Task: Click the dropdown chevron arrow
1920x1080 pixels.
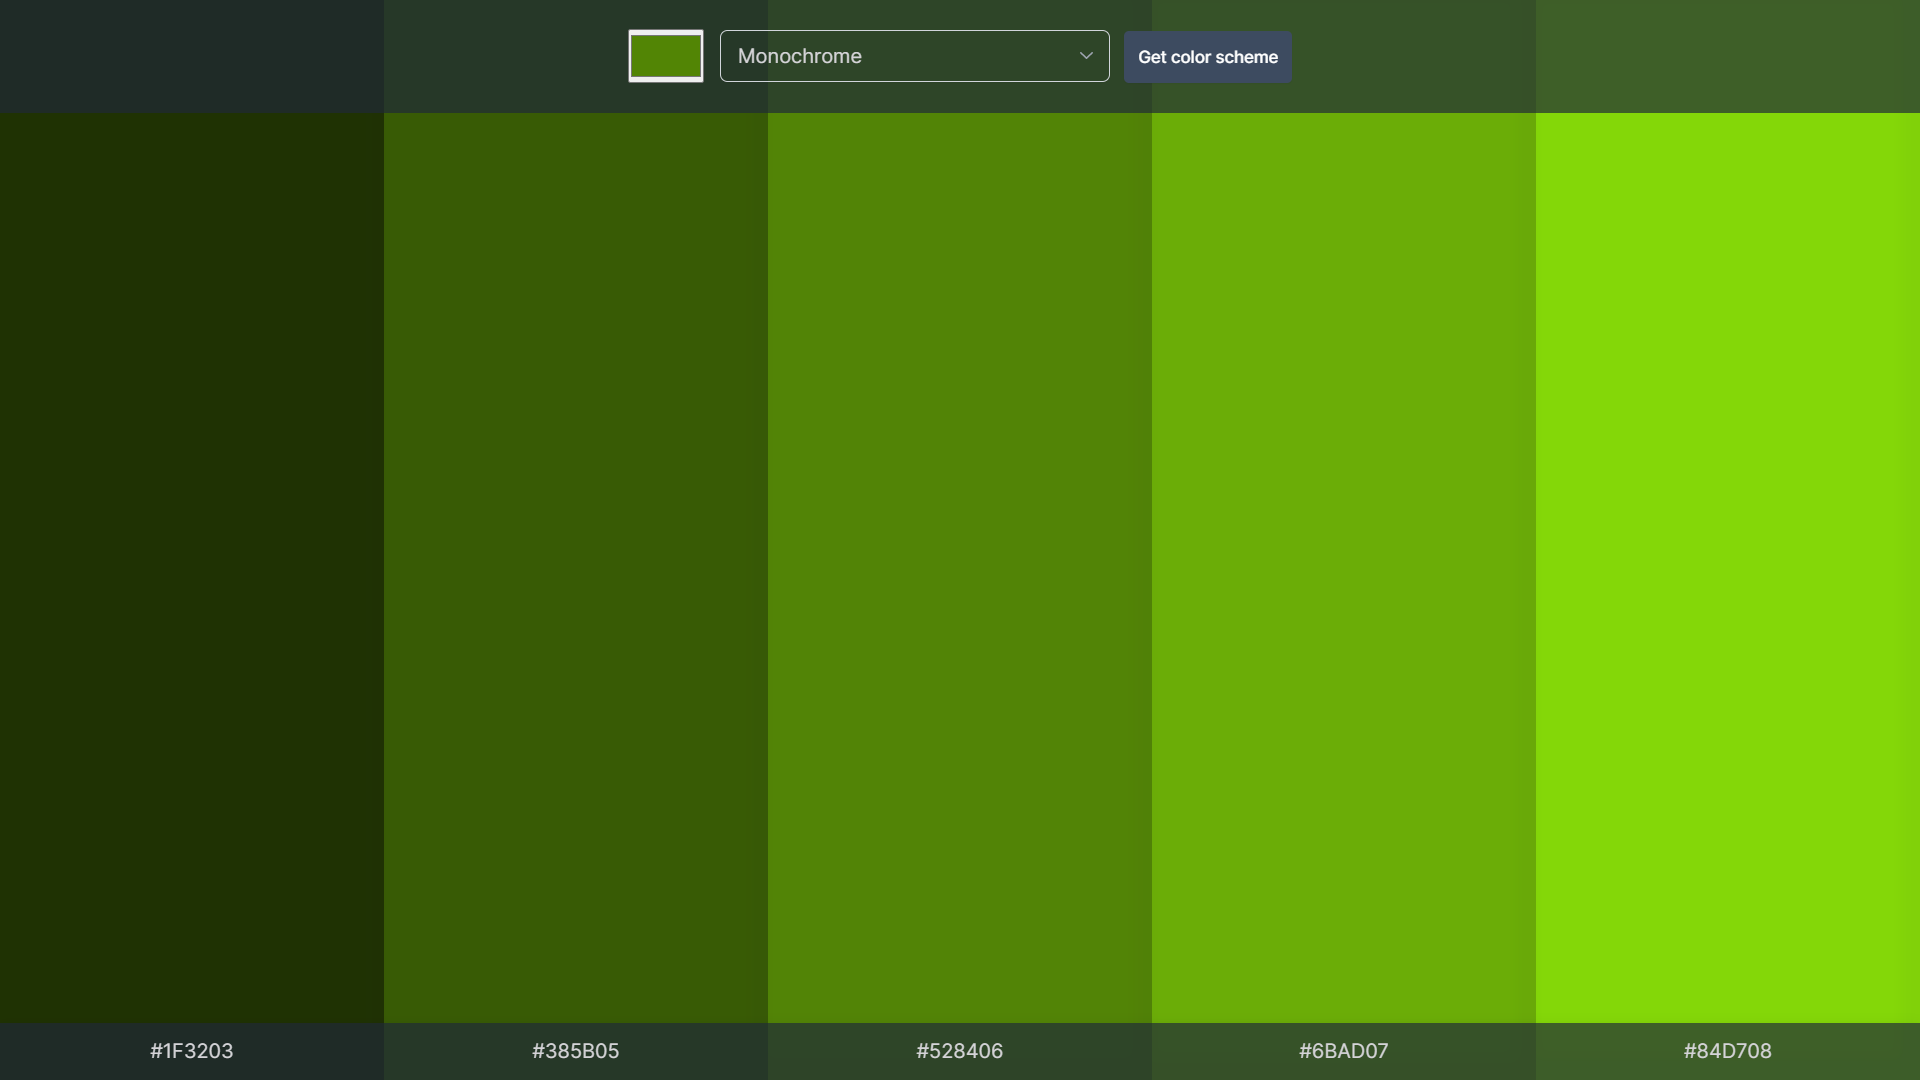Action: tap(1086, 56)
